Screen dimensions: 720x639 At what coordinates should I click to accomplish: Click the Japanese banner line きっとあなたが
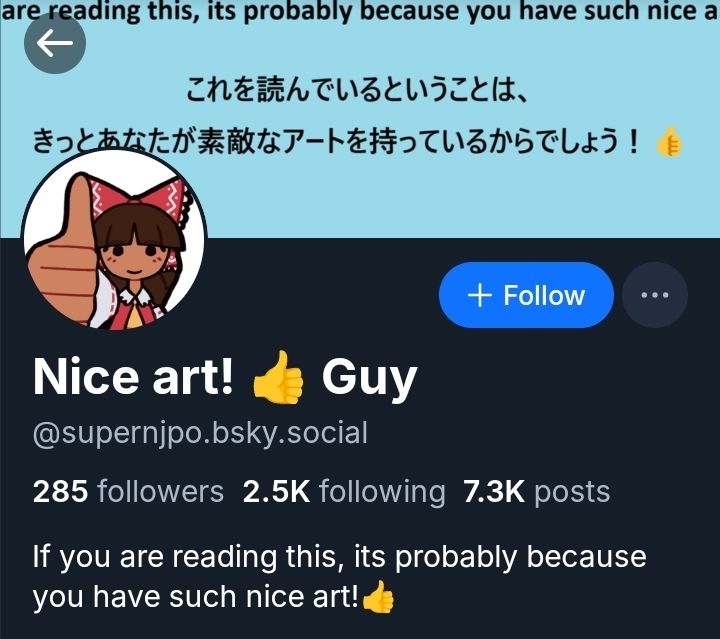point(335,141)
